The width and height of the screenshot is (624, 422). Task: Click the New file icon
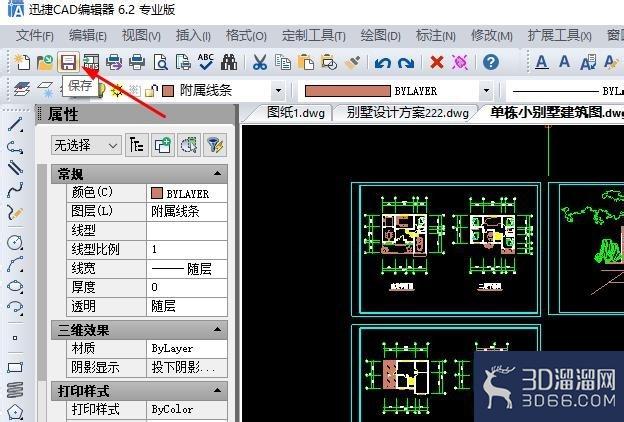click(21, 62)
